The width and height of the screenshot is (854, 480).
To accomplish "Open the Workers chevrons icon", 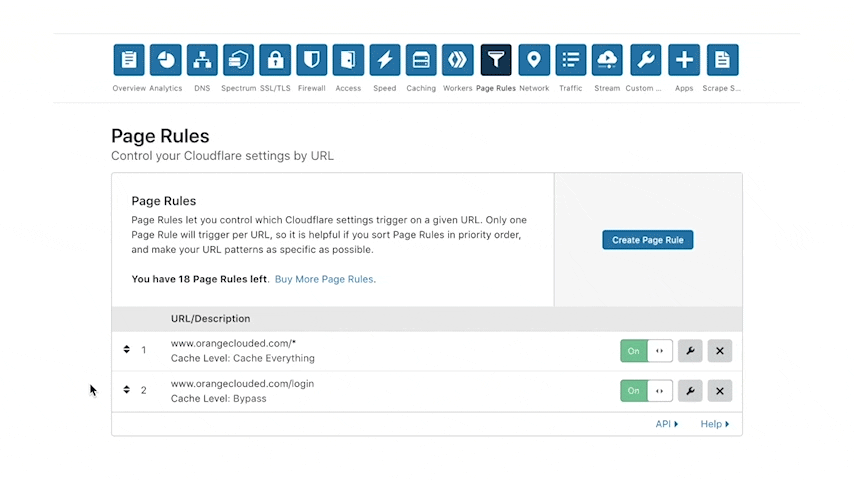I will pyautogui.click(x=458, y=60).
